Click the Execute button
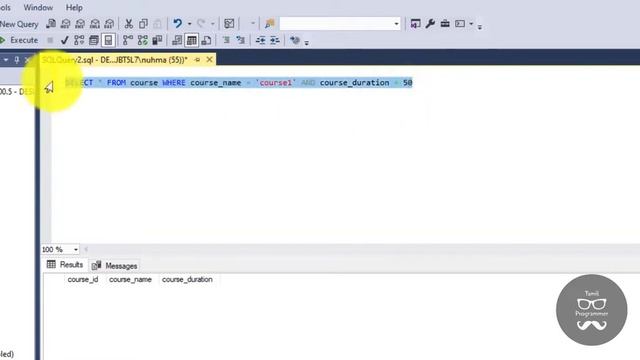This screenshot has width=640, height=360. (x=19, y=40)
